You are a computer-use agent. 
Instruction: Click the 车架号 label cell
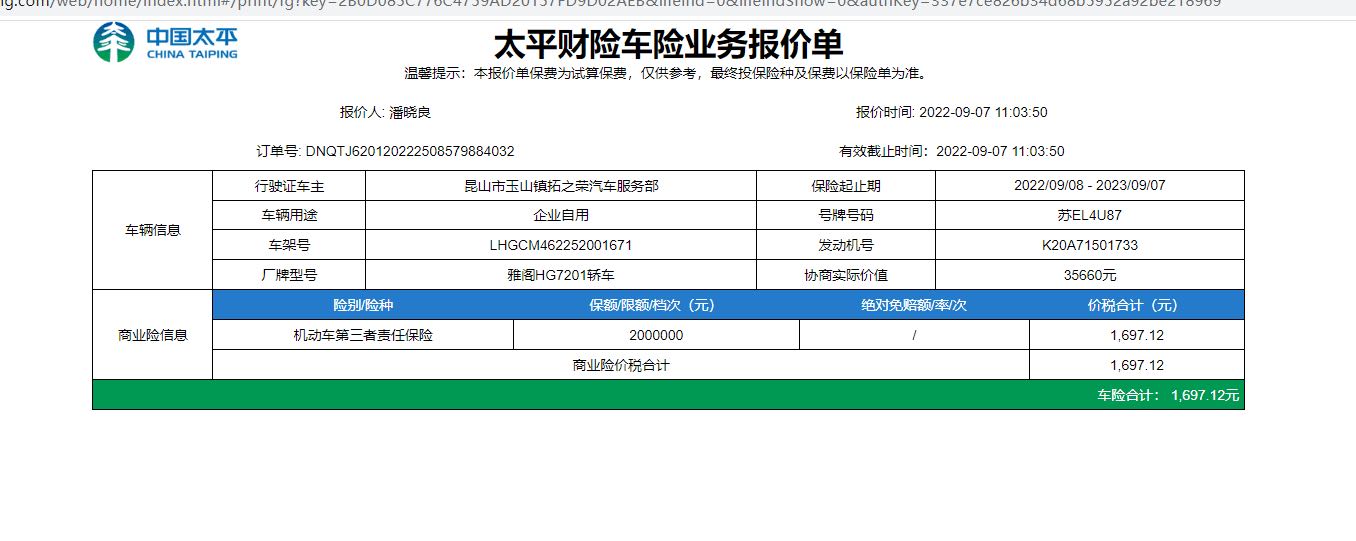click(289, 245)
